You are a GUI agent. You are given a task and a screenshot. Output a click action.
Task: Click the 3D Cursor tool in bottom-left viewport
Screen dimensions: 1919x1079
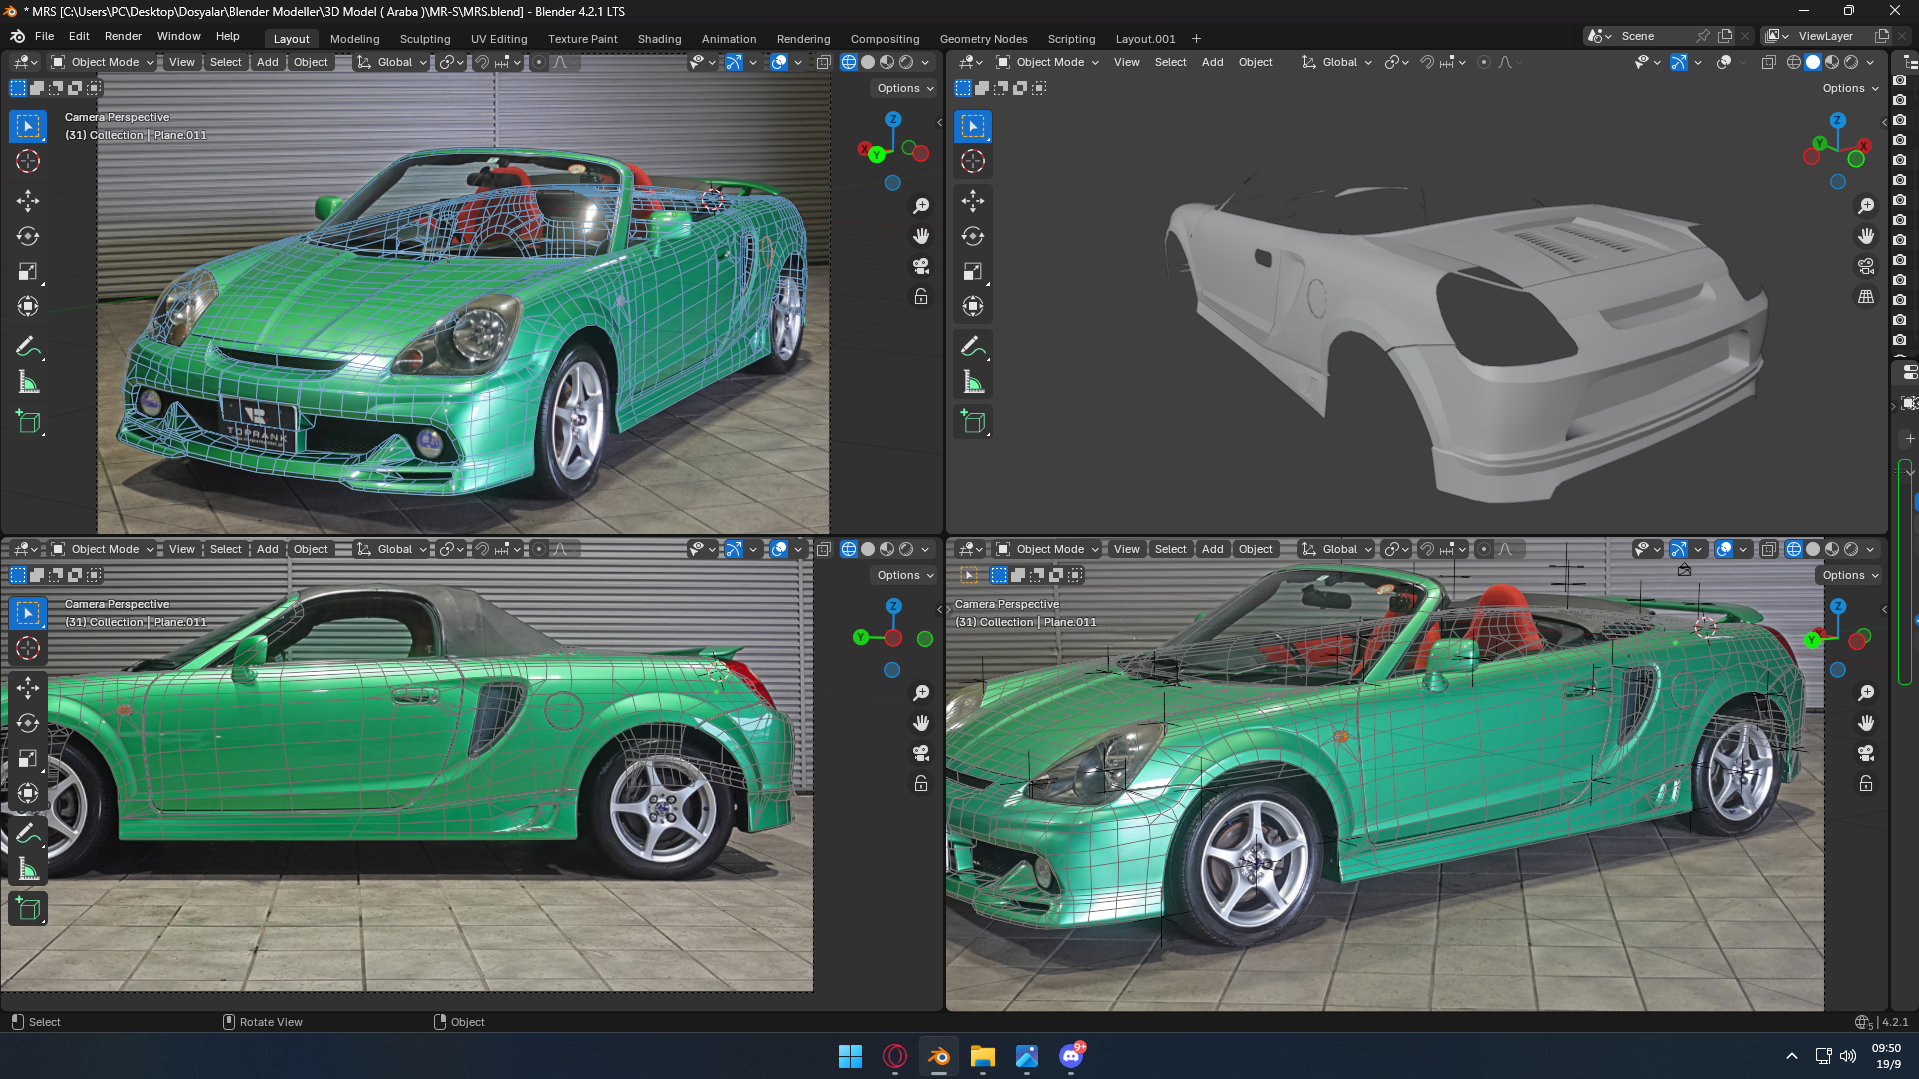28,648
